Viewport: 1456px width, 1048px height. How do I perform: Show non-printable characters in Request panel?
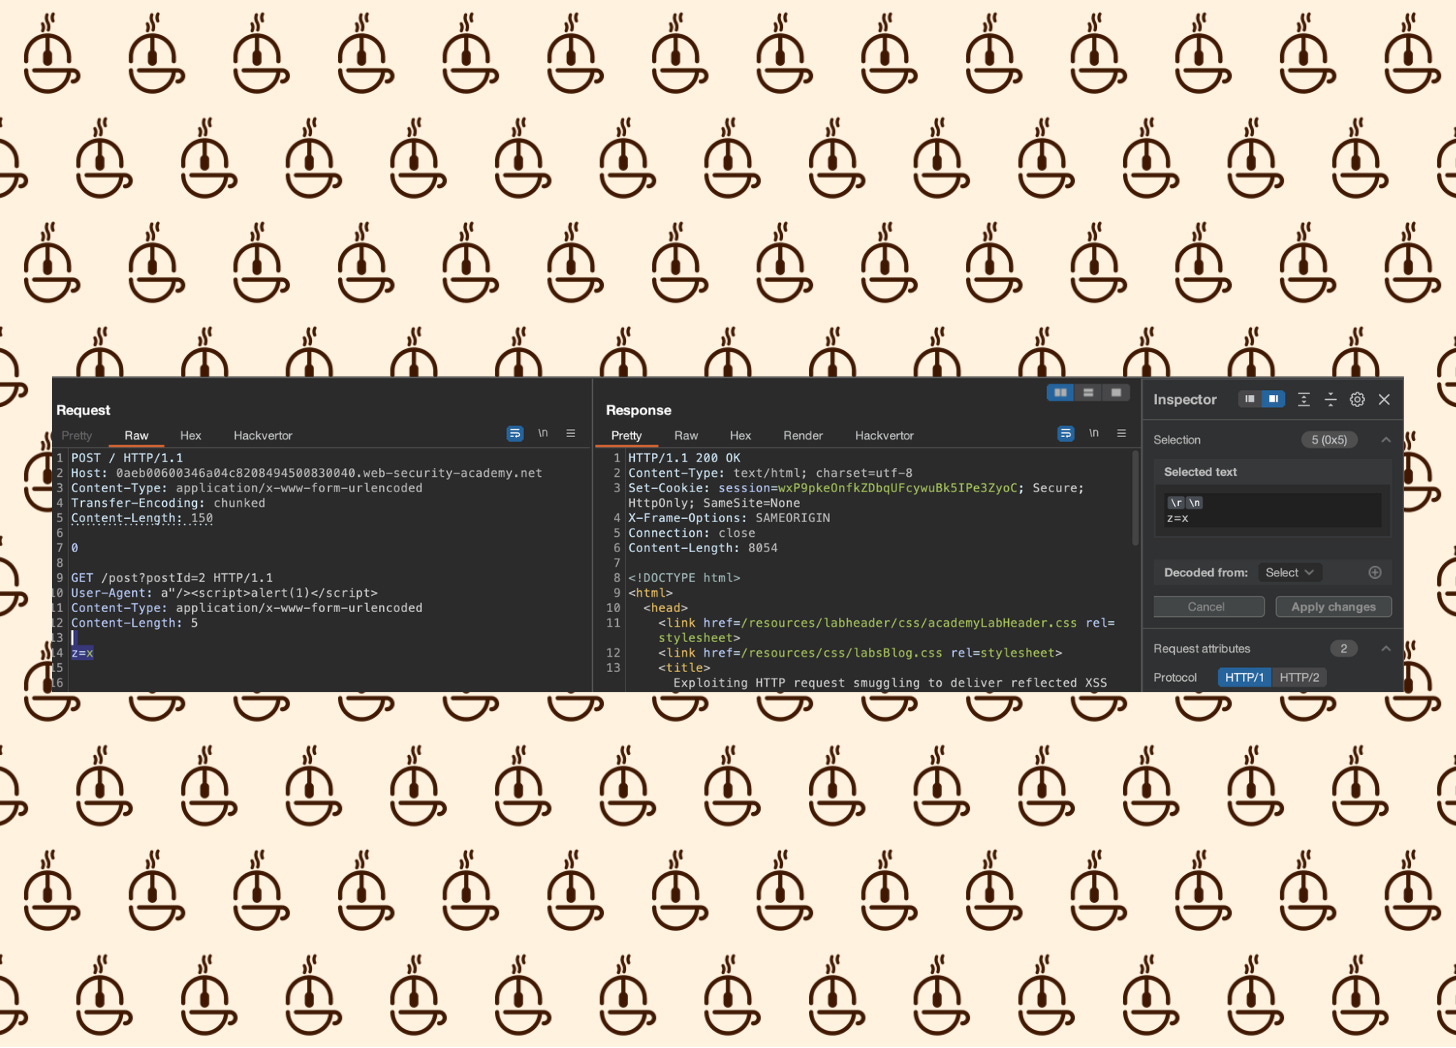543,434
